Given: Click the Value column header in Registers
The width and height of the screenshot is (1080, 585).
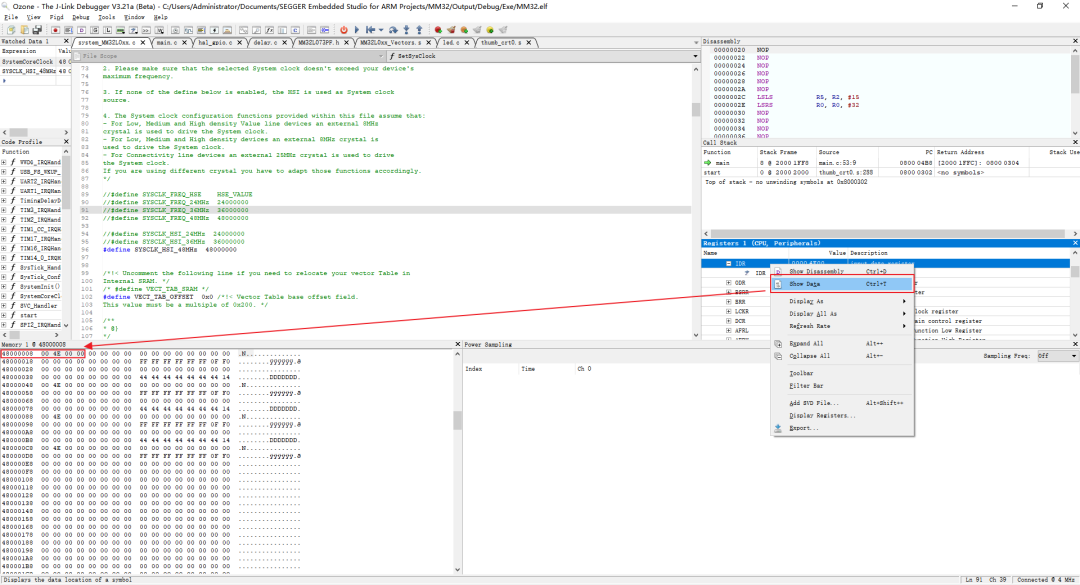Looking at the screenshot, I should (x=837, y=253).
